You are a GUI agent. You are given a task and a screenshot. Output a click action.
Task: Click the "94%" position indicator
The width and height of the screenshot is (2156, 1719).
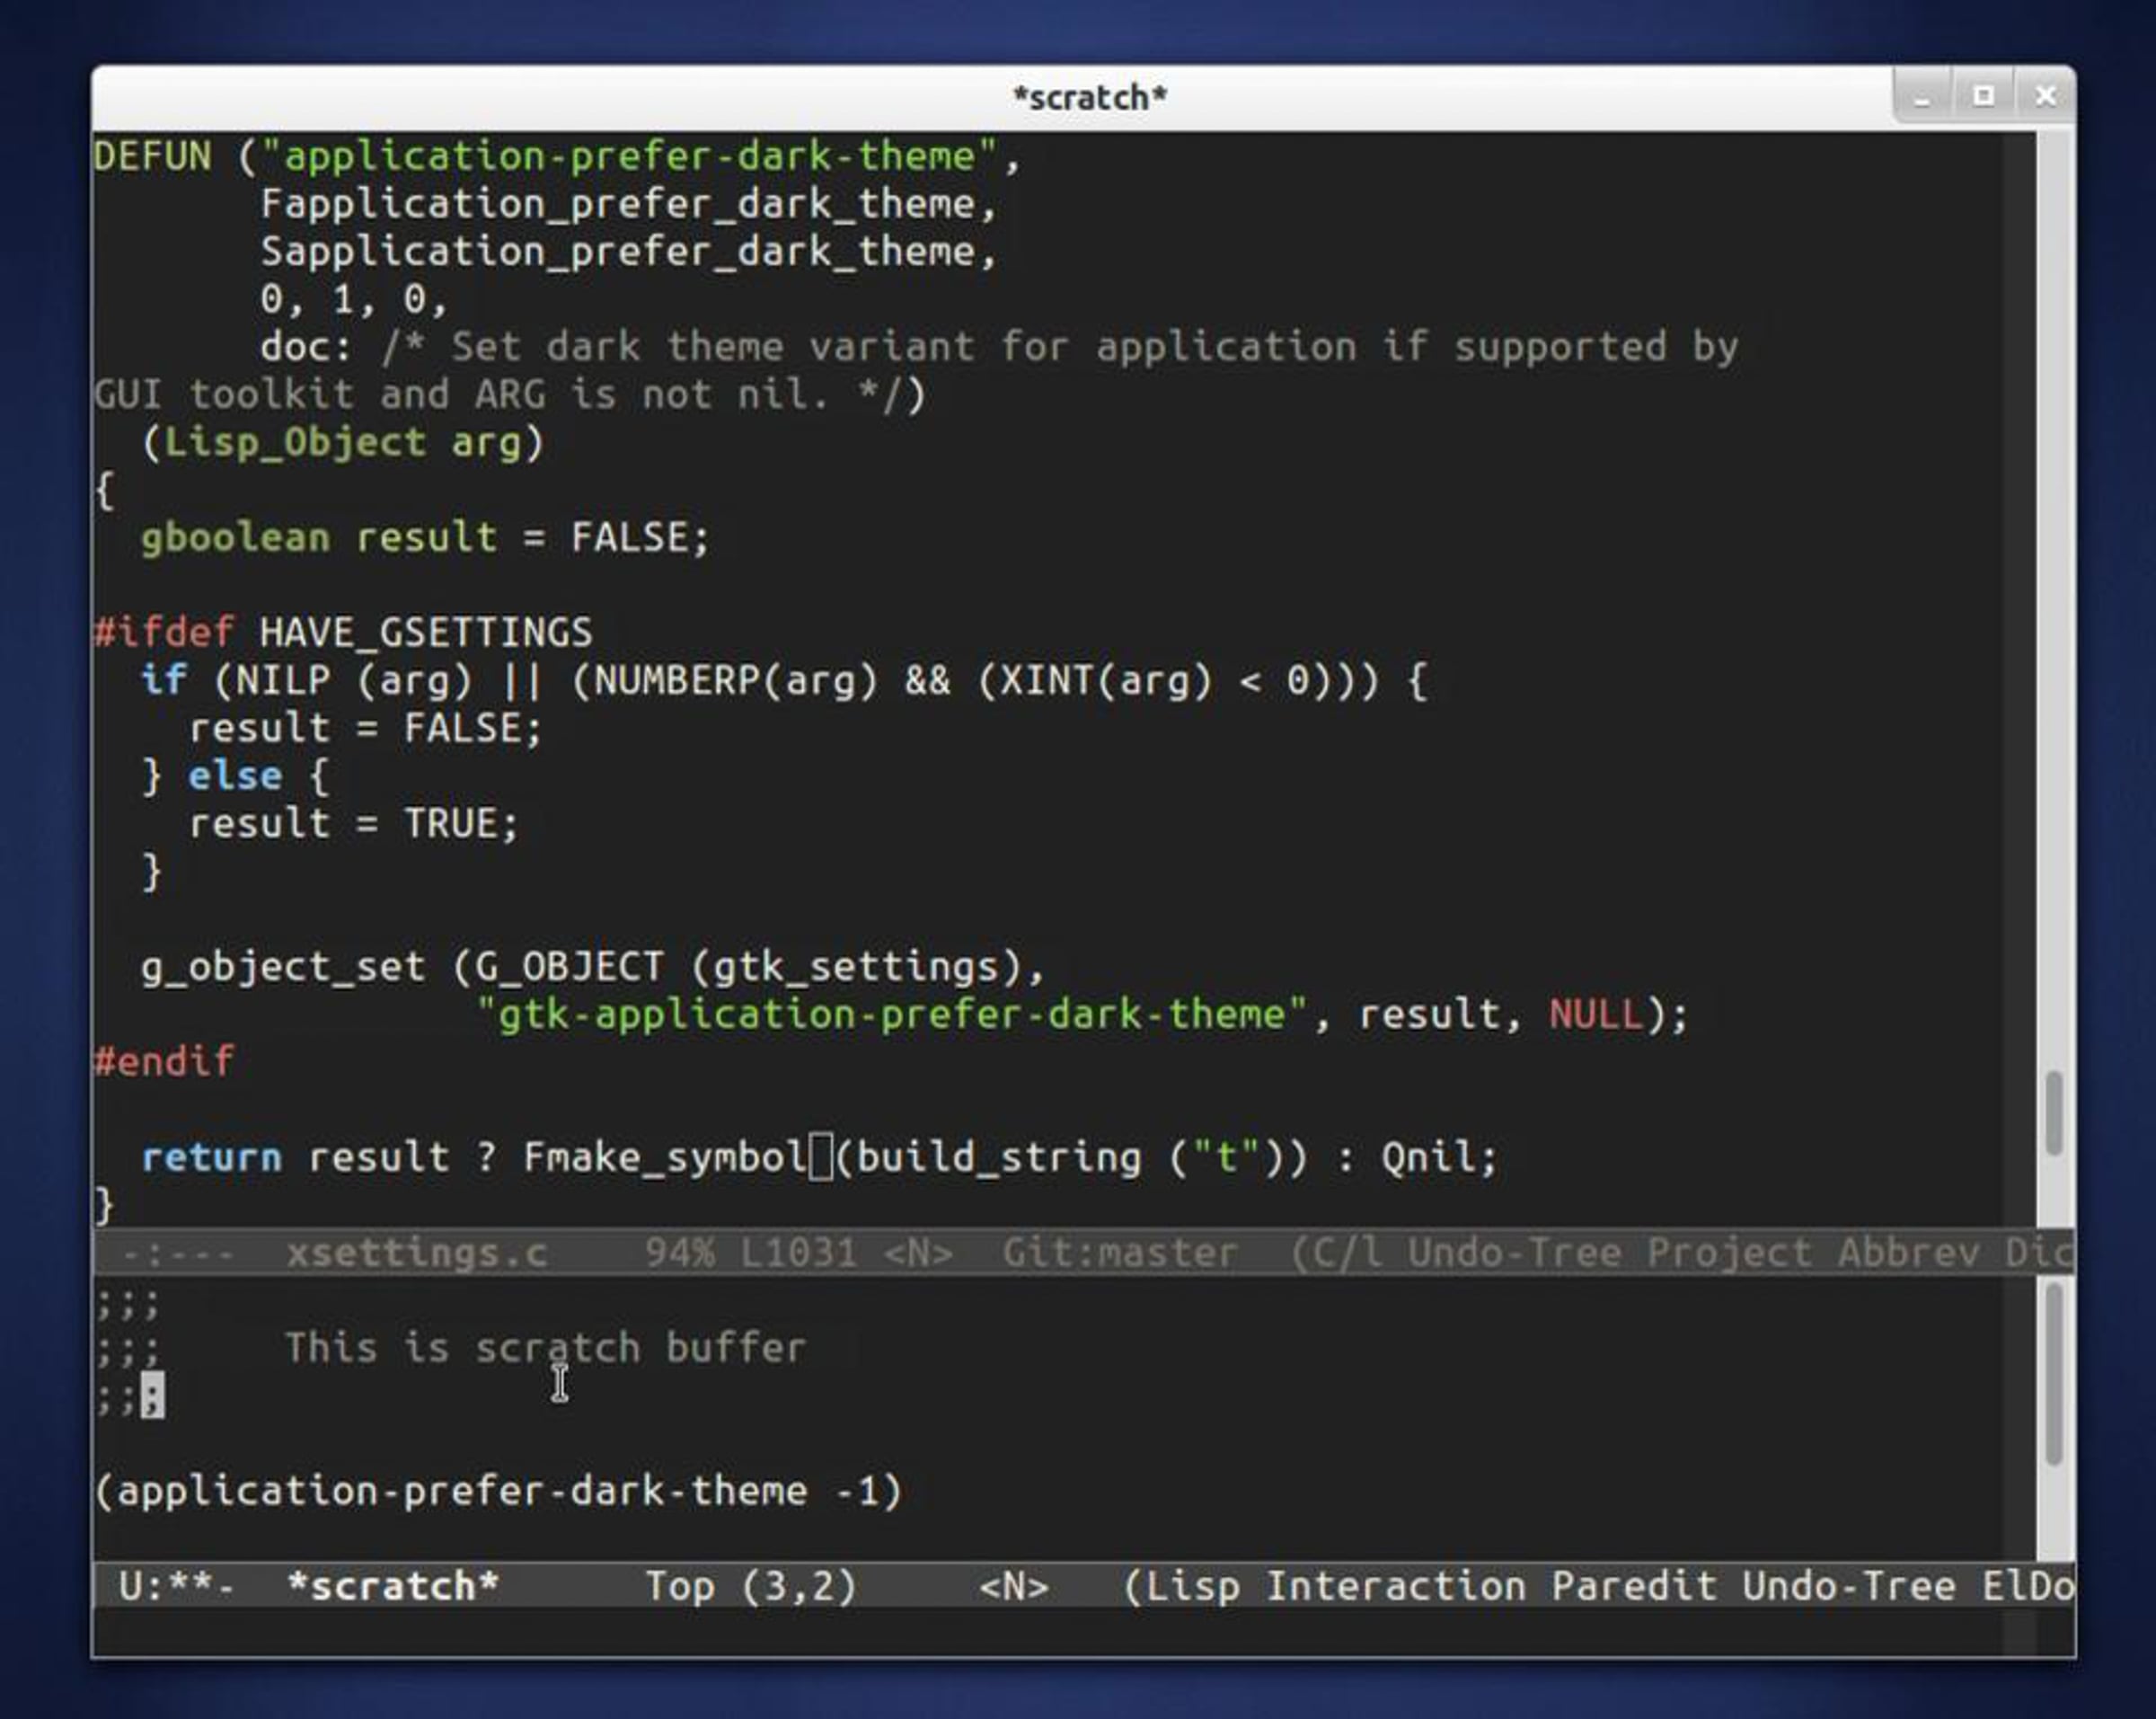(680, 1252)
